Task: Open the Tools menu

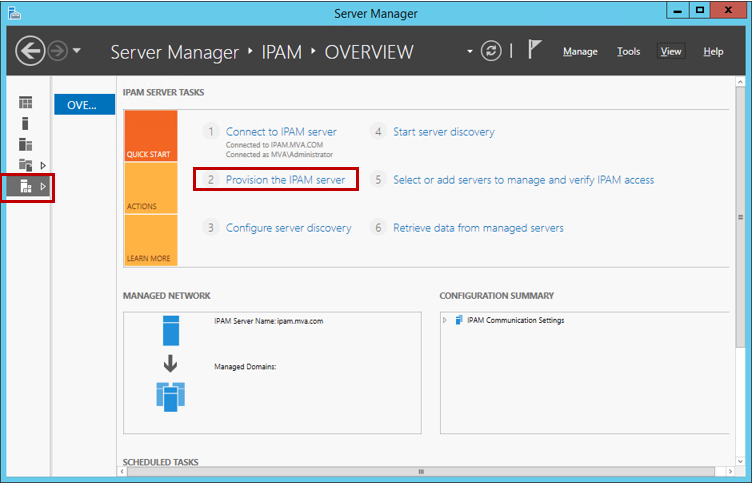Action: click(628, 51)
